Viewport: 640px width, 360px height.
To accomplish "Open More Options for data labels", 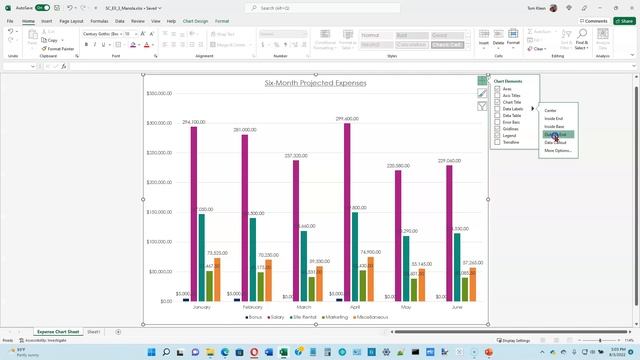I will (558, 151).
